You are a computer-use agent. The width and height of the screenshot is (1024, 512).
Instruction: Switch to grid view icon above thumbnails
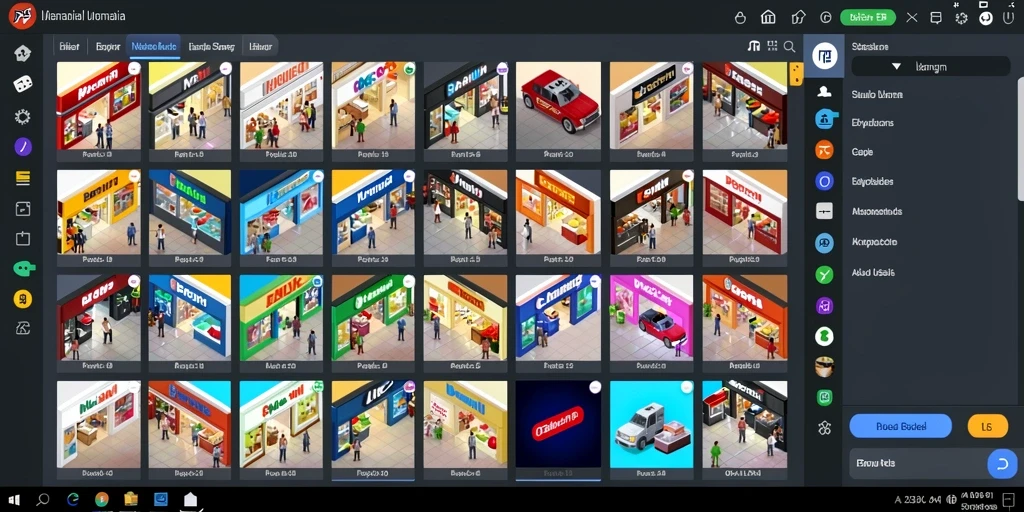tap(772, 46)
